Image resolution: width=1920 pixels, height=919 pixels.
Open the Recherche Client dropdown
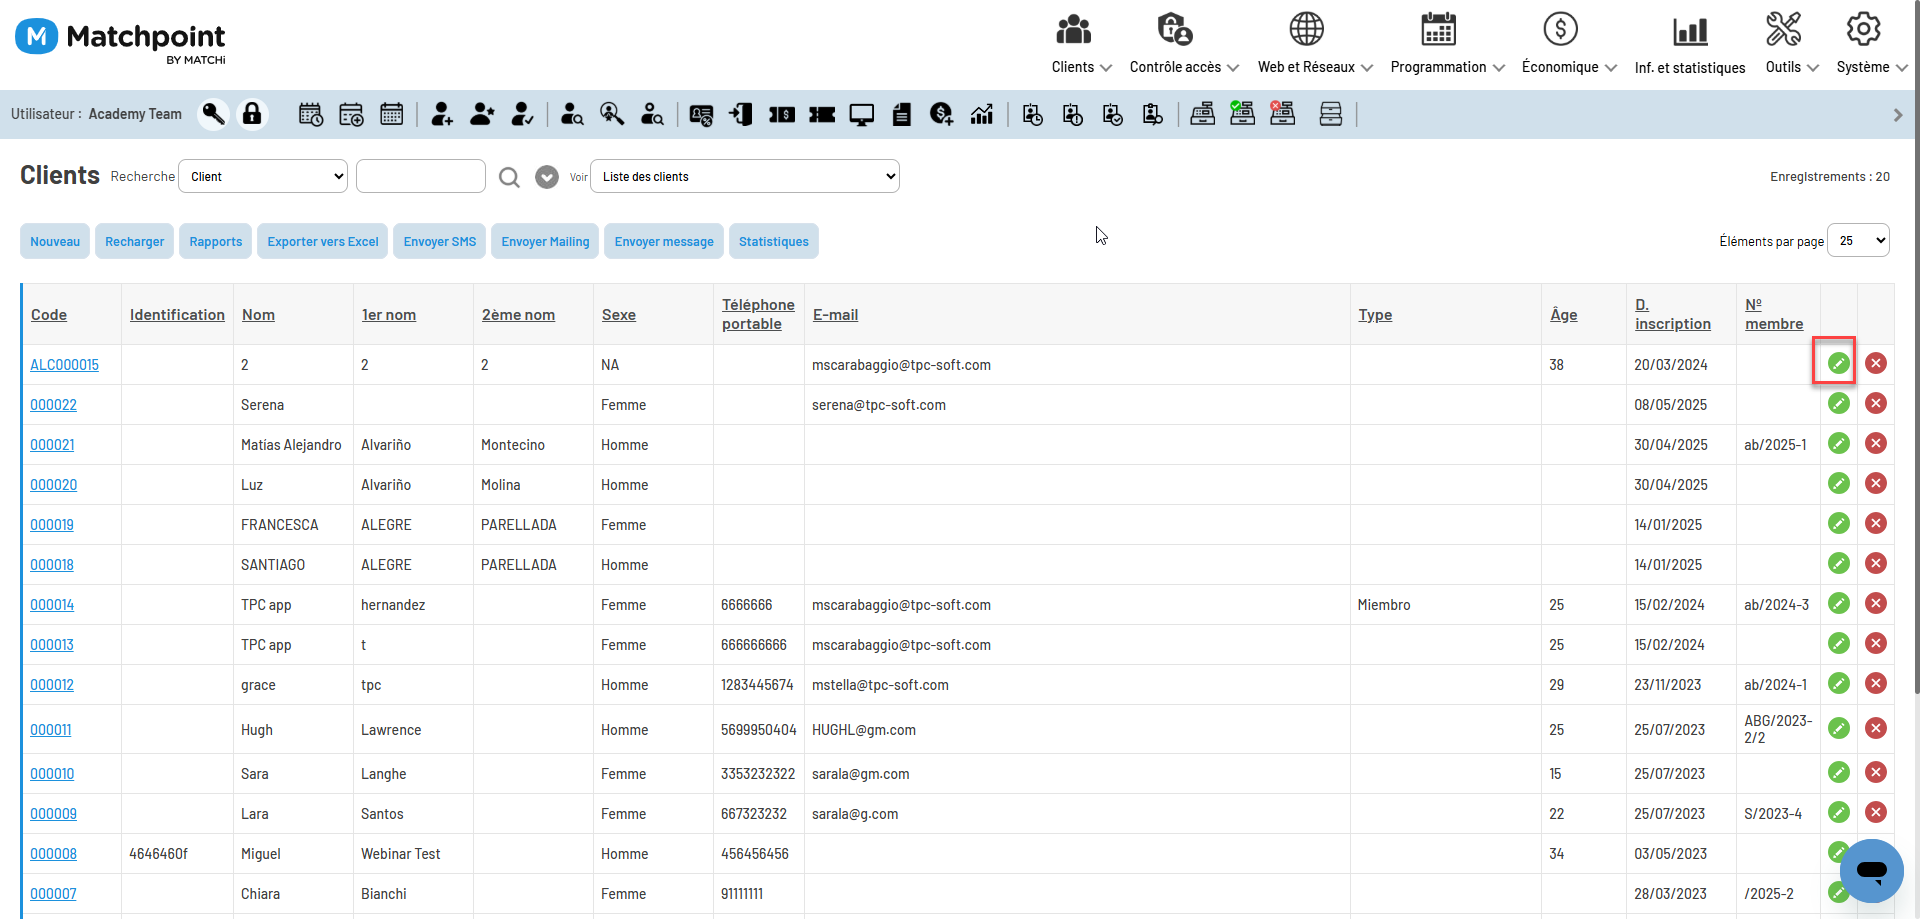[x=263, y=176]
